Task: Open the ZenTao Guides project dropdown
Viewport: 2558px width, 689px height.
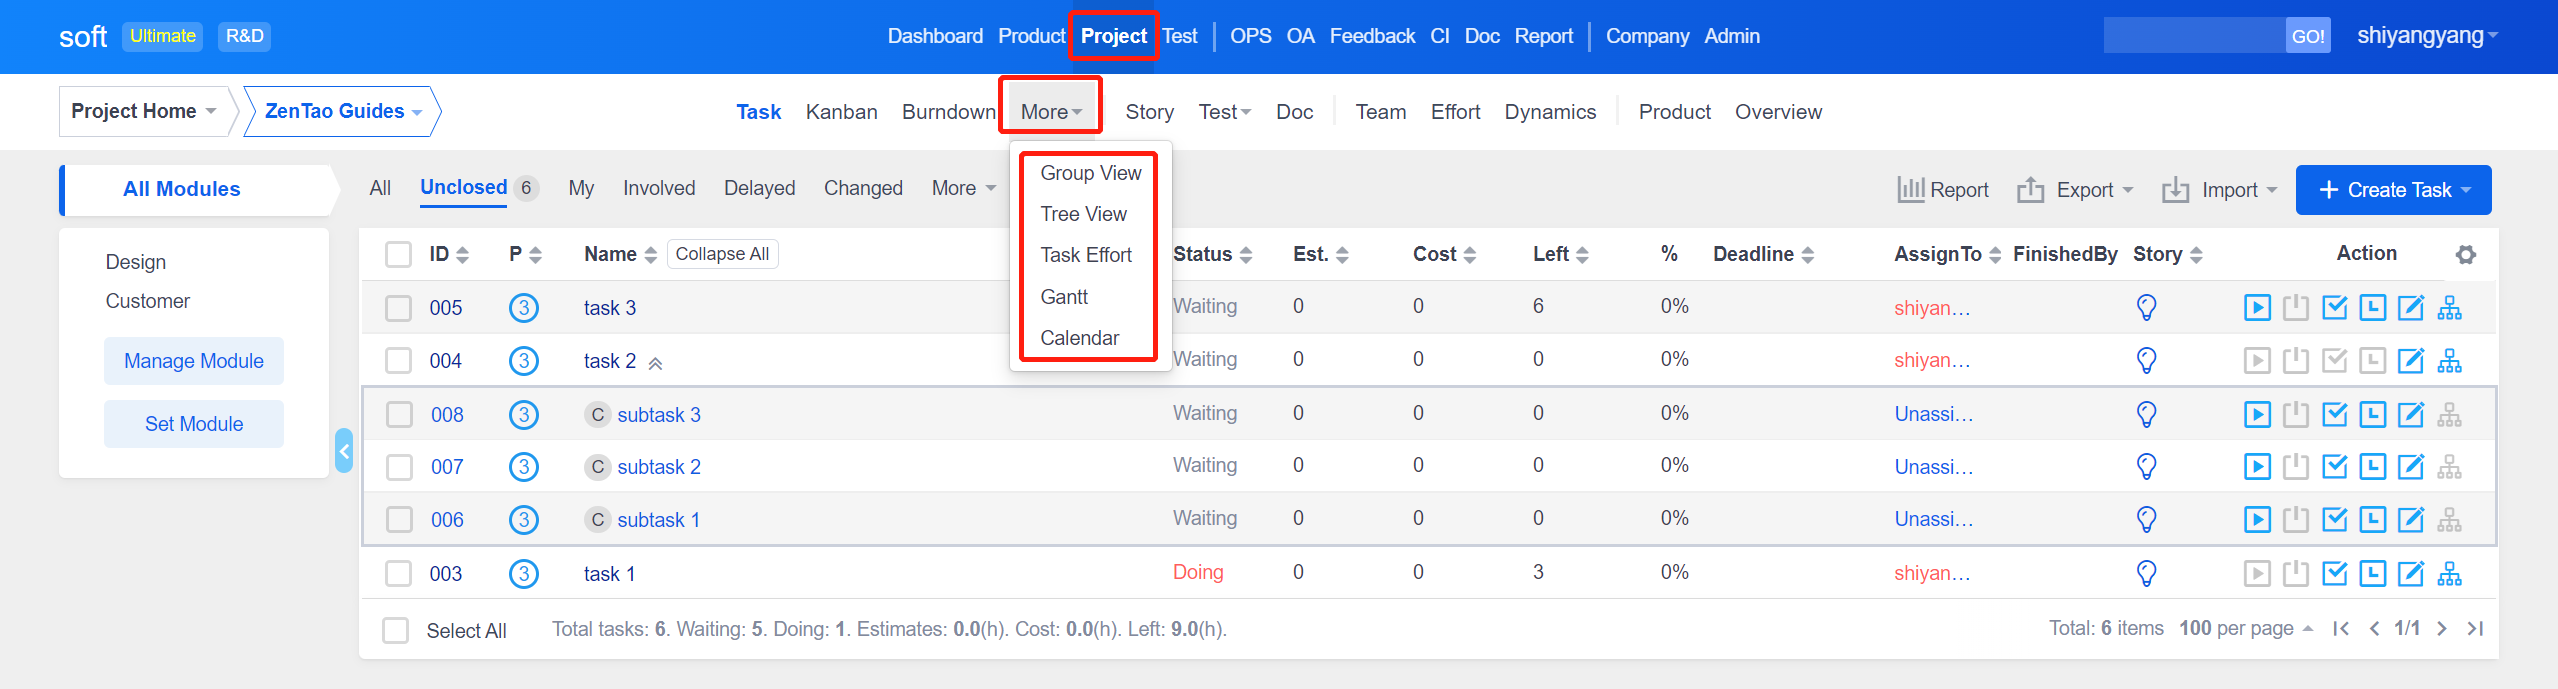Action: [342, 111]
